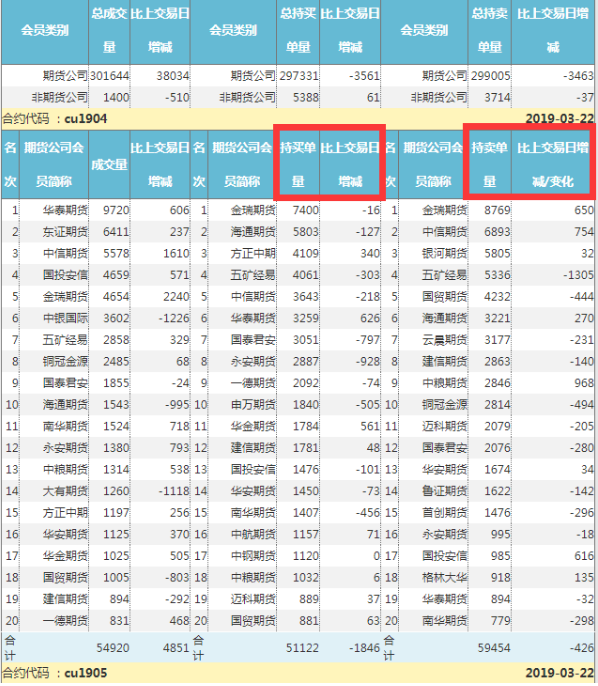The width and height of the screenshot is (598, 686).
Task: Click 中粮期货 short change 968
Action: point(584,383)
